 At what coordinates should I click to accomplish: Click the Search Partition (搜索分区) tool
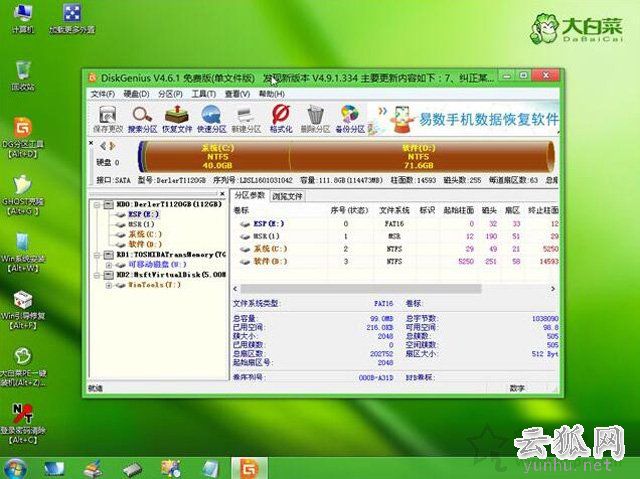[142, 119]
